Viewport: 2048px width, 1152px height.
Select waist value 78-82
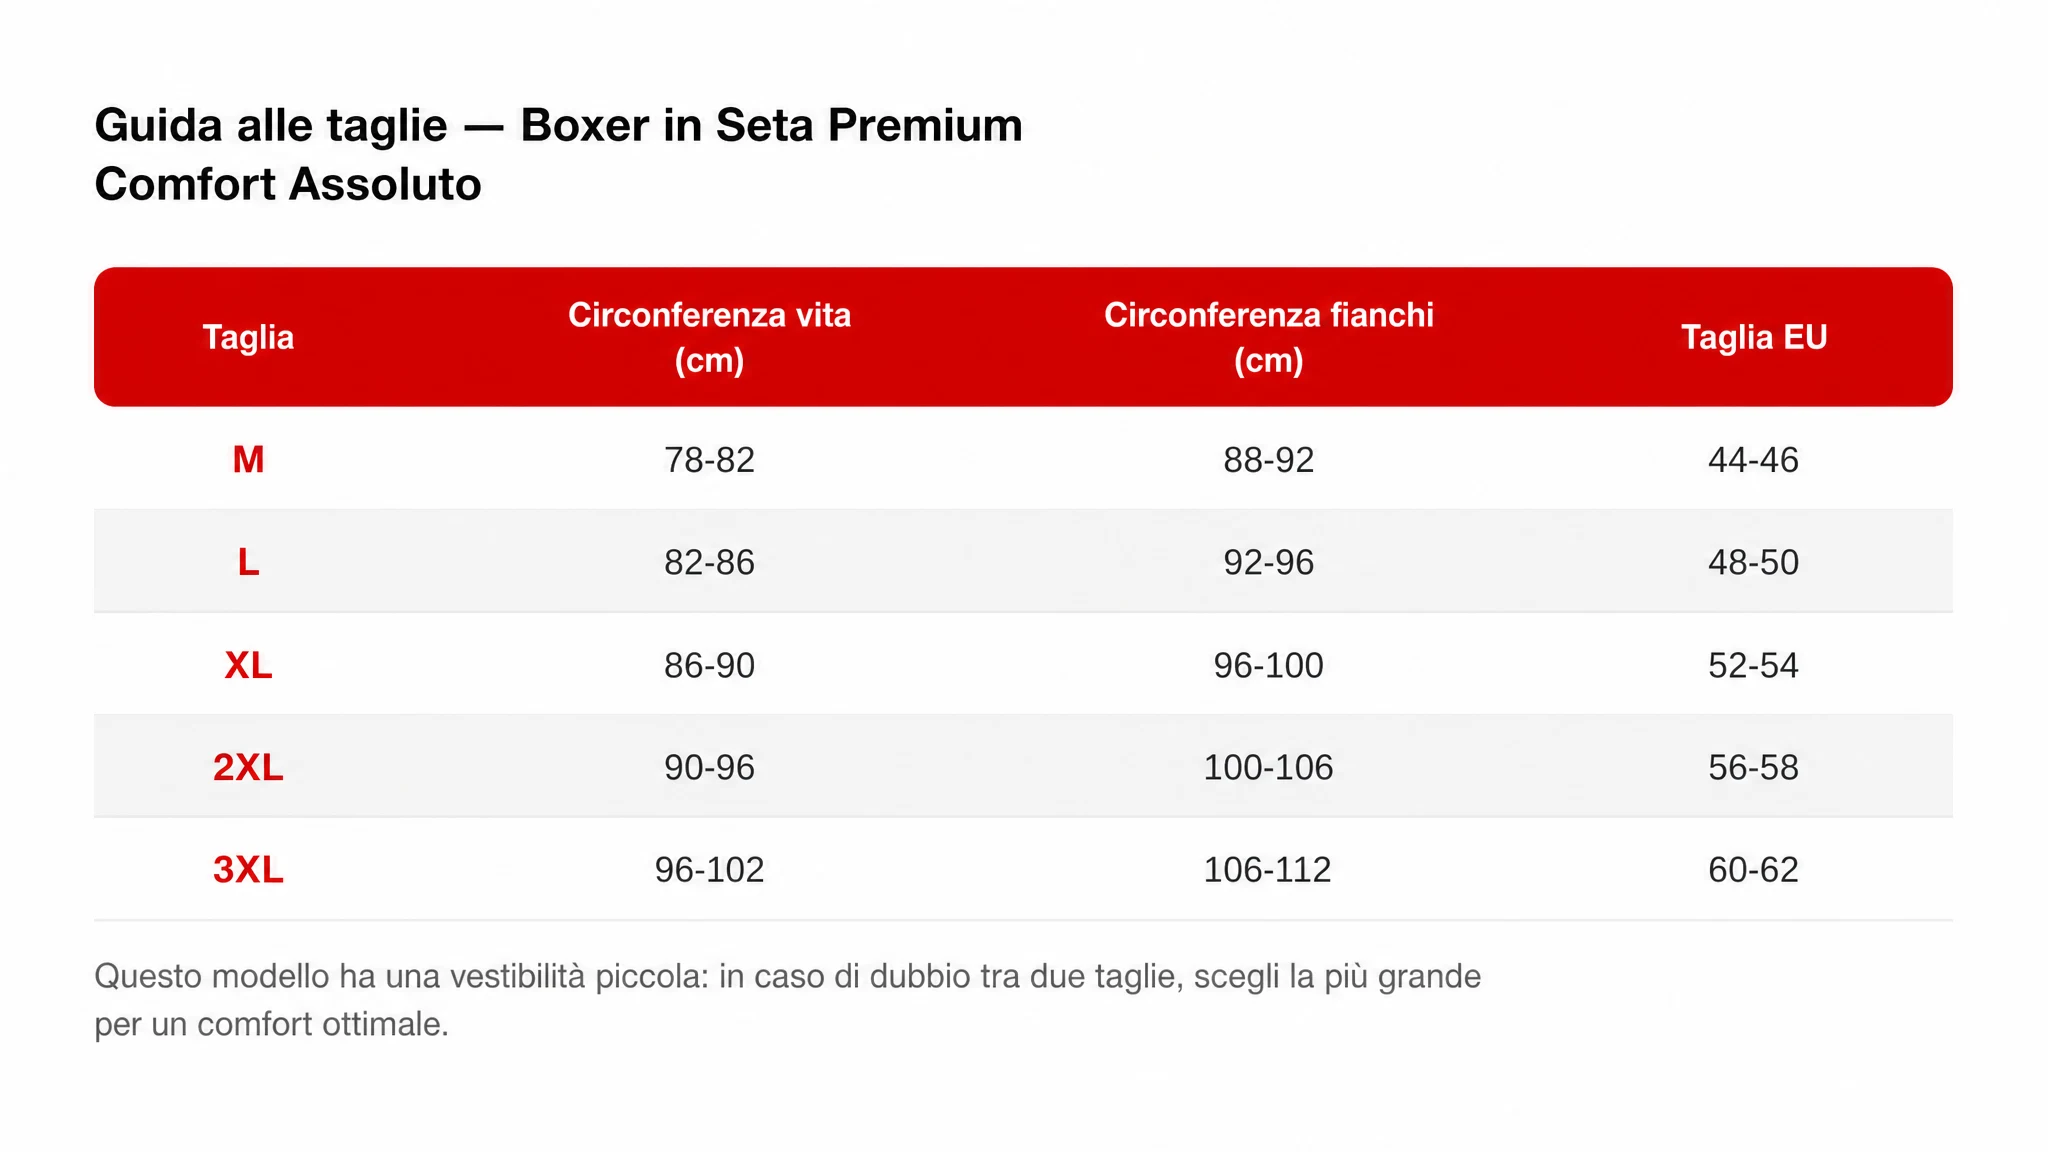[x=709, y=460]
